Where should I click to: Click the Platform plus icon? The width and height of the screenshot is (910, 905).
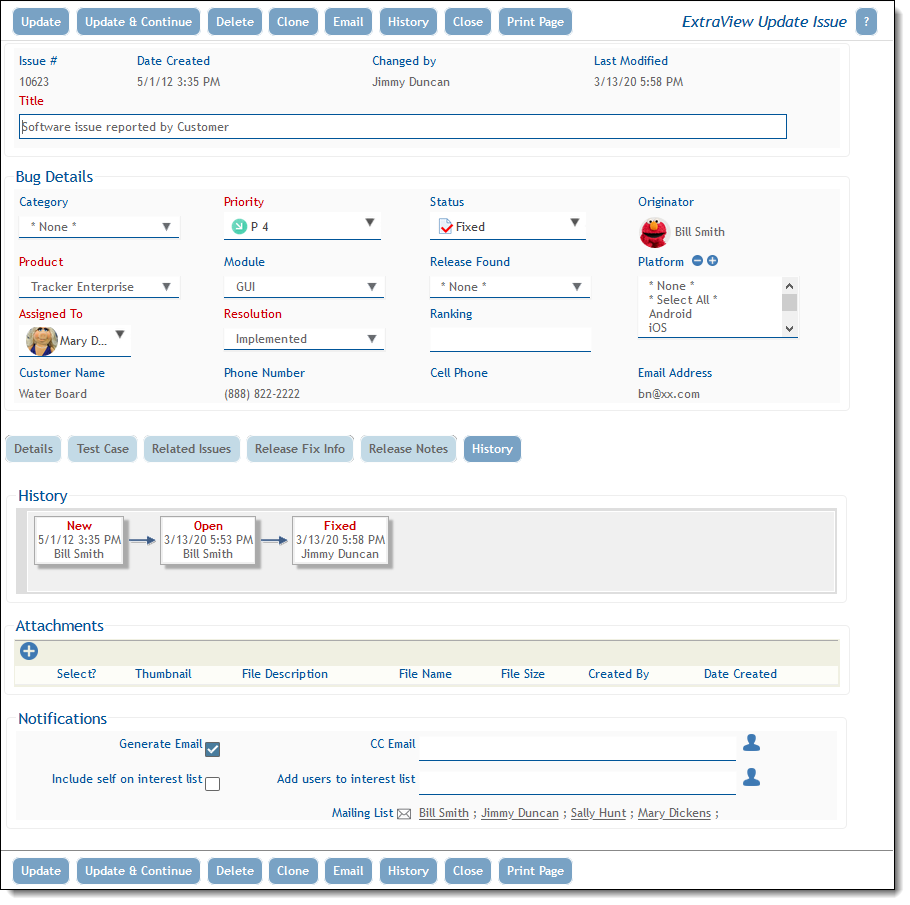pos(712,261)
